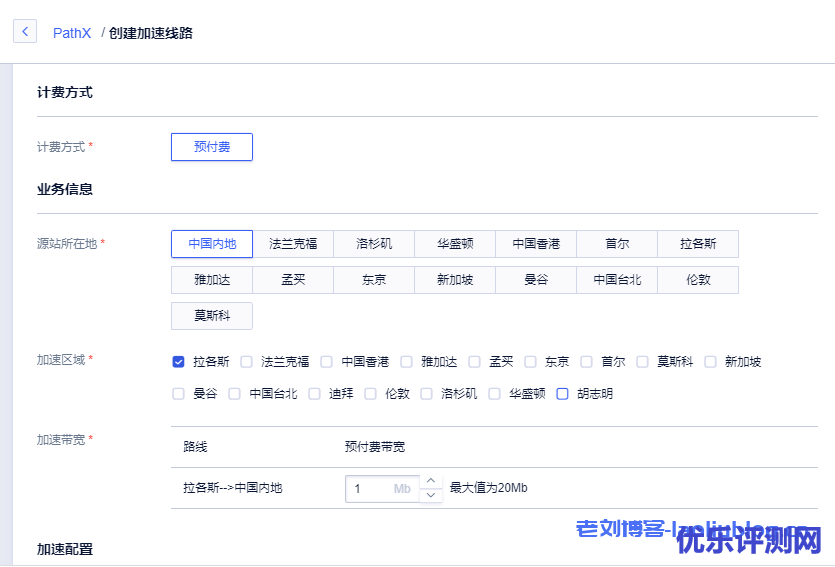The width and height of the screenshot is (835, 567).
Task: Enable 莫斯科 in acceleration regions
Action: (x=643, y=362)
